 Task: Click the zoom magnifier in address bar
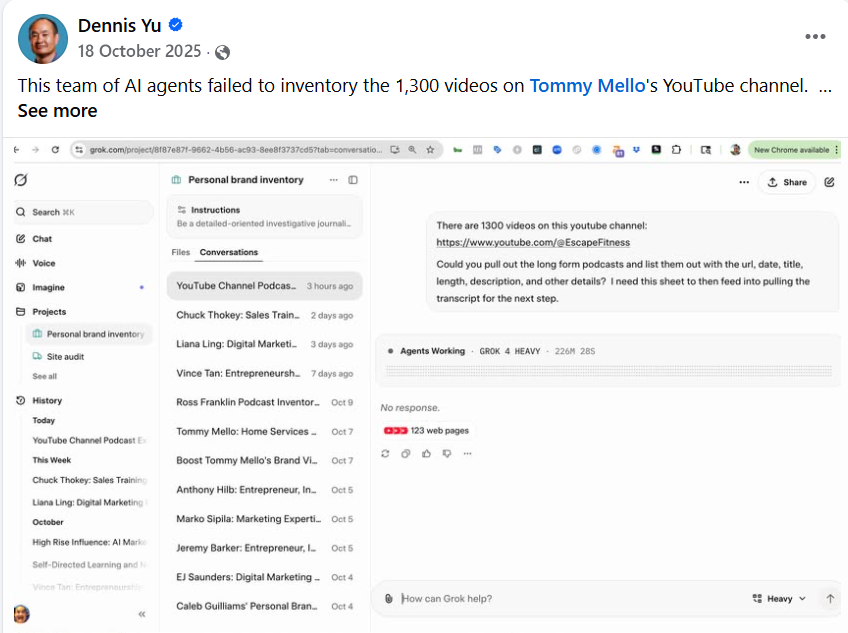click(413, 150)
